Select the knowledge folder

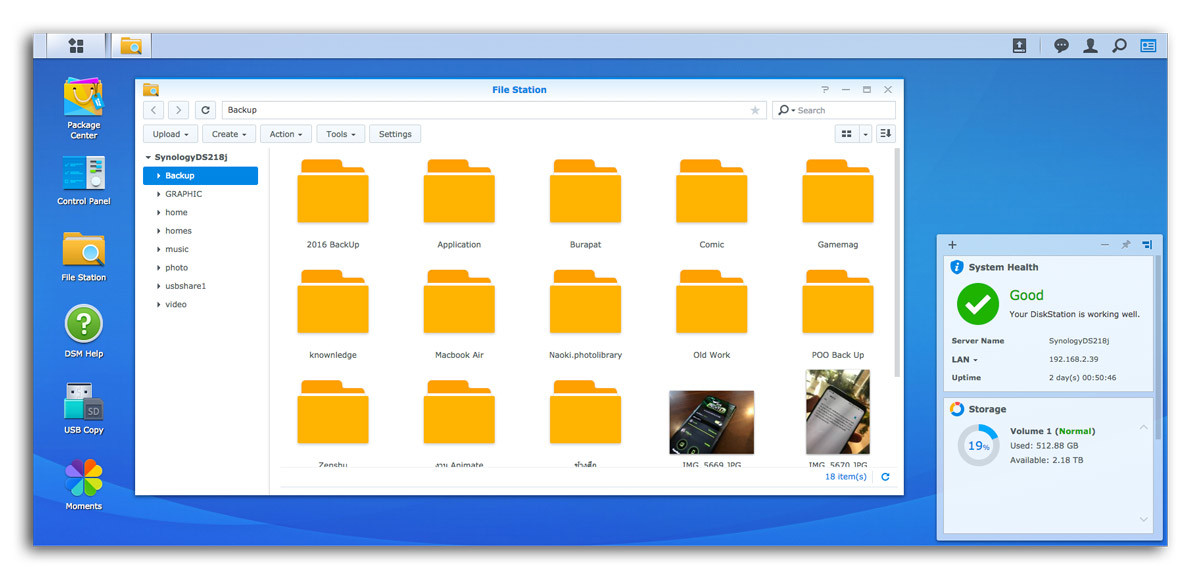[x=333, y=314]
